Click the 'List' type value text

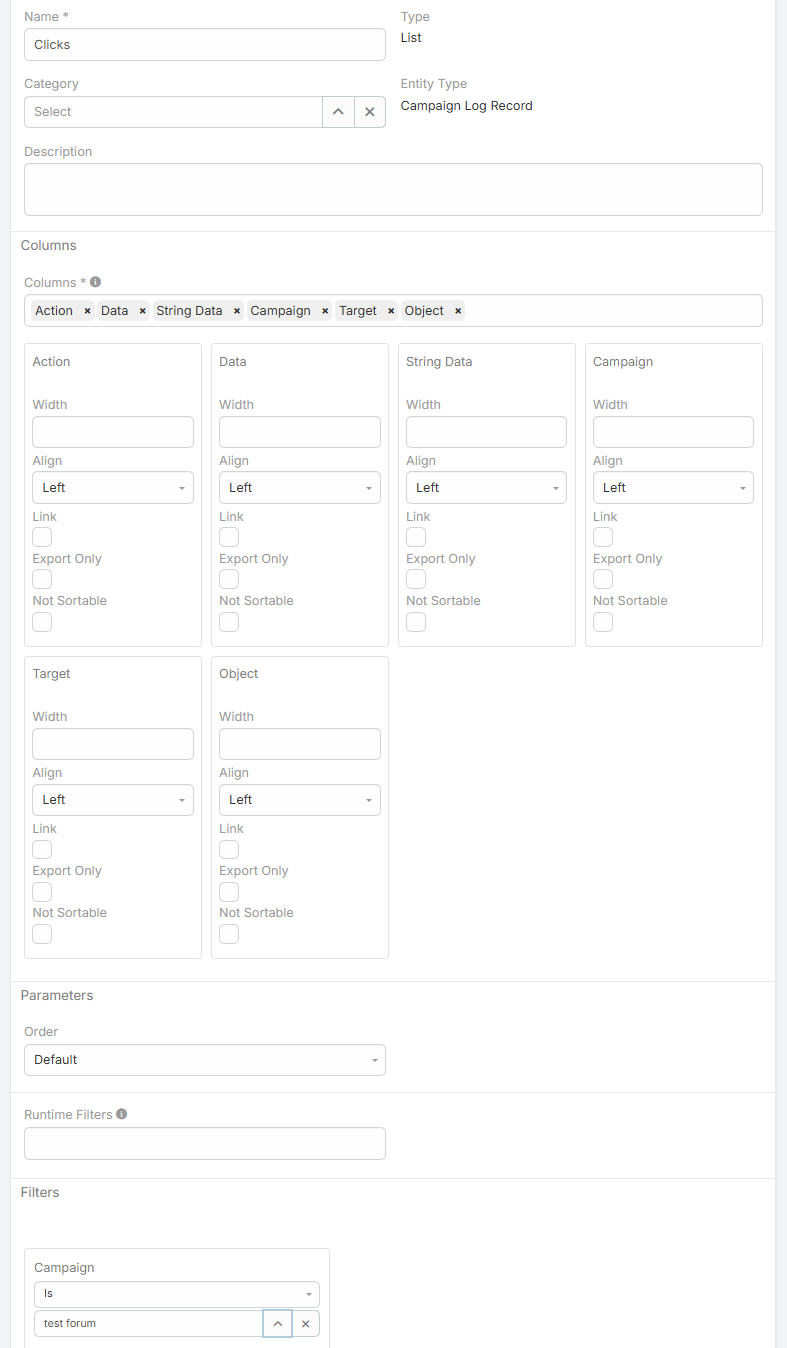[411, 38]
